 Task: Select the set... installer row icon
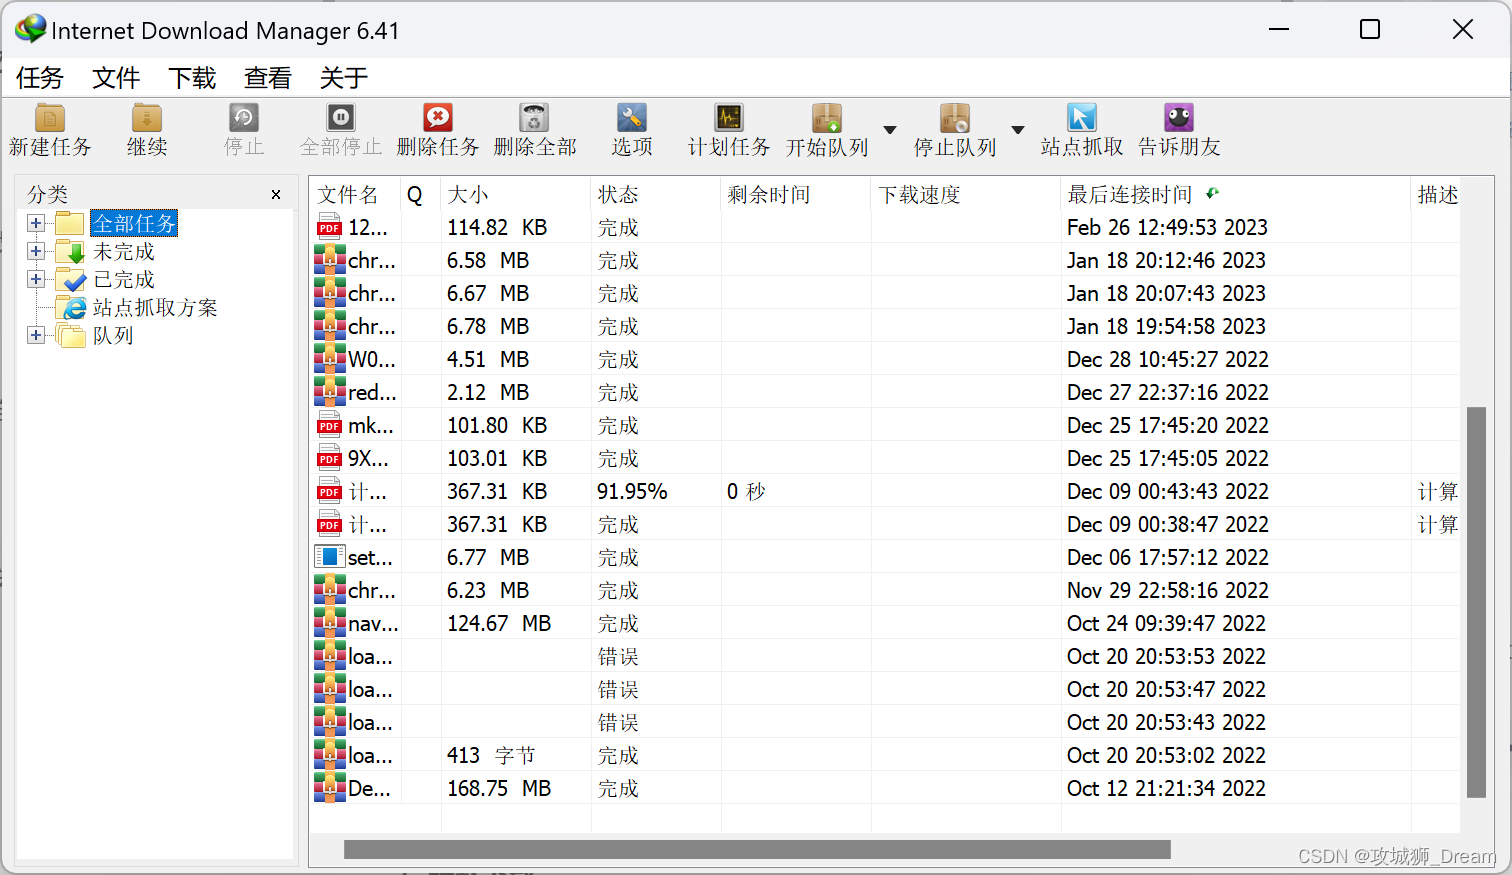click(x=330, y=557)
